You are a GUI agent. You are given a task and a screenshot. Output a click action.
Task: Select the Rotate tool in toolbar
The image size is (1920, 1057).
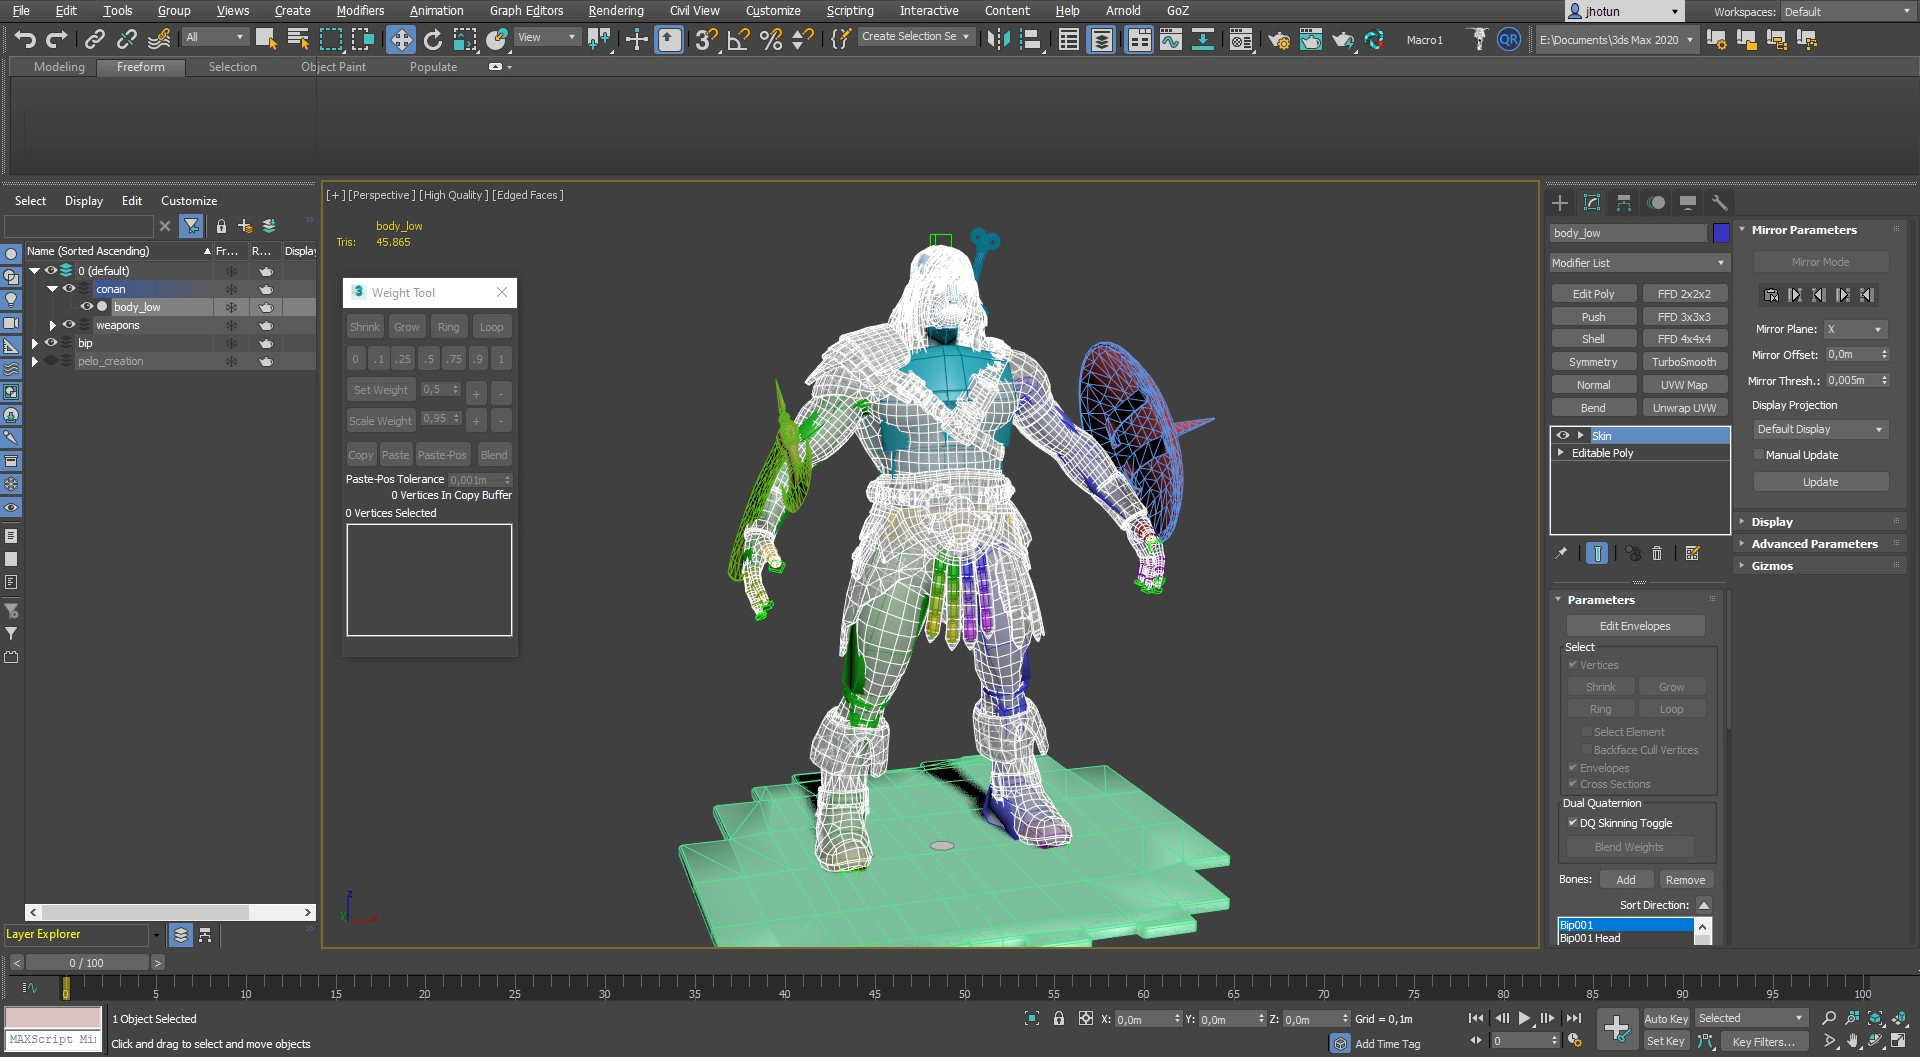pyautogui.click(x=433, y=39)
